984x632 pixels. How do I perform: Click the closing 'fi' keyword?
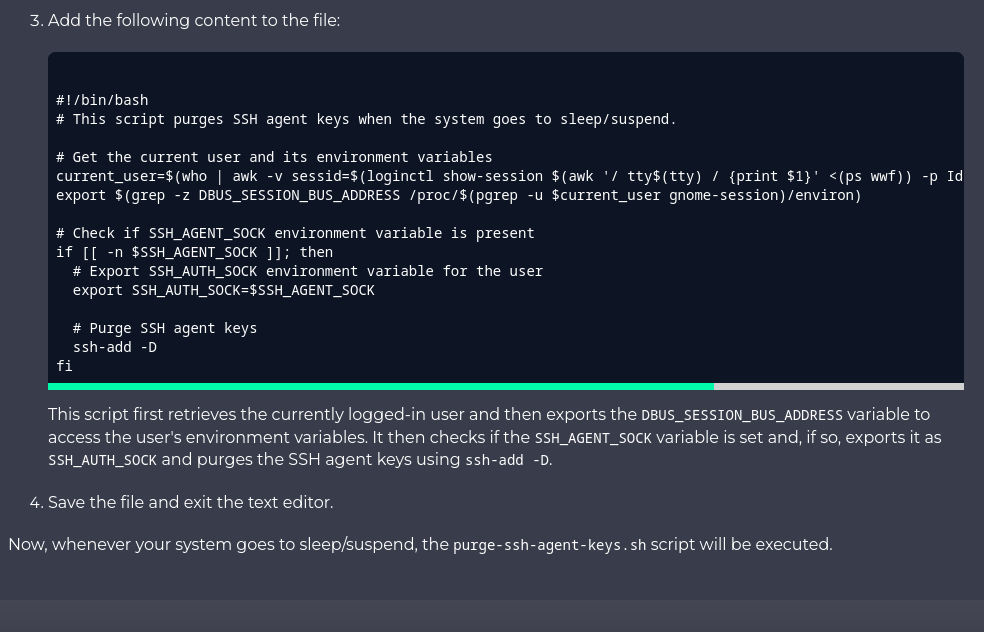pos(64,366)
